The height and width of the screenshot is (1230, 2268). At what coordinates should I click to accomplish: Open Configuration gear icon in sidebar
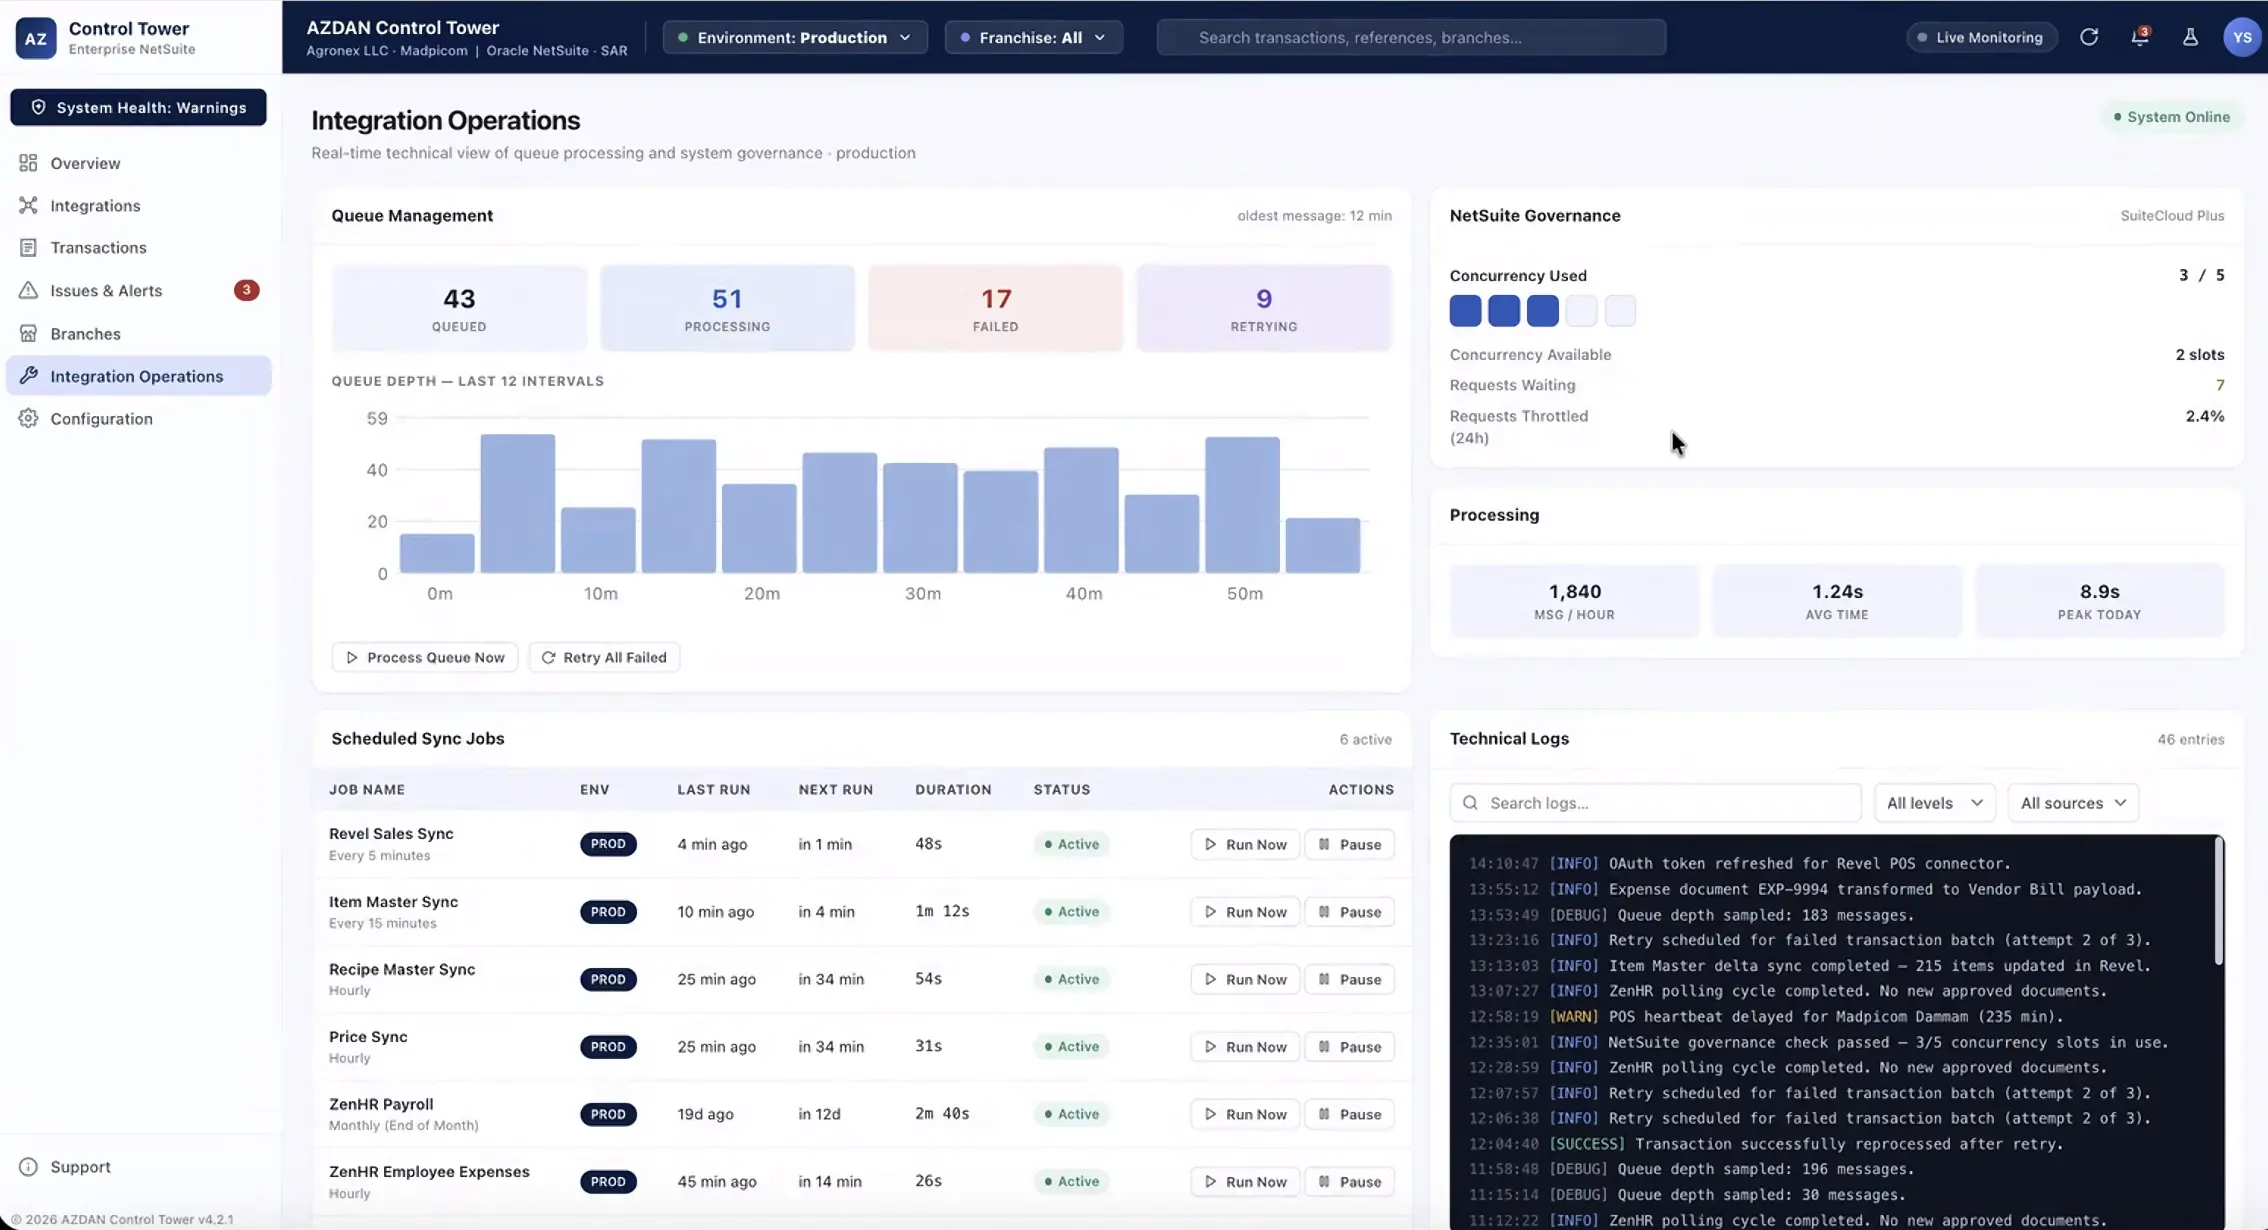click(28, 418)
